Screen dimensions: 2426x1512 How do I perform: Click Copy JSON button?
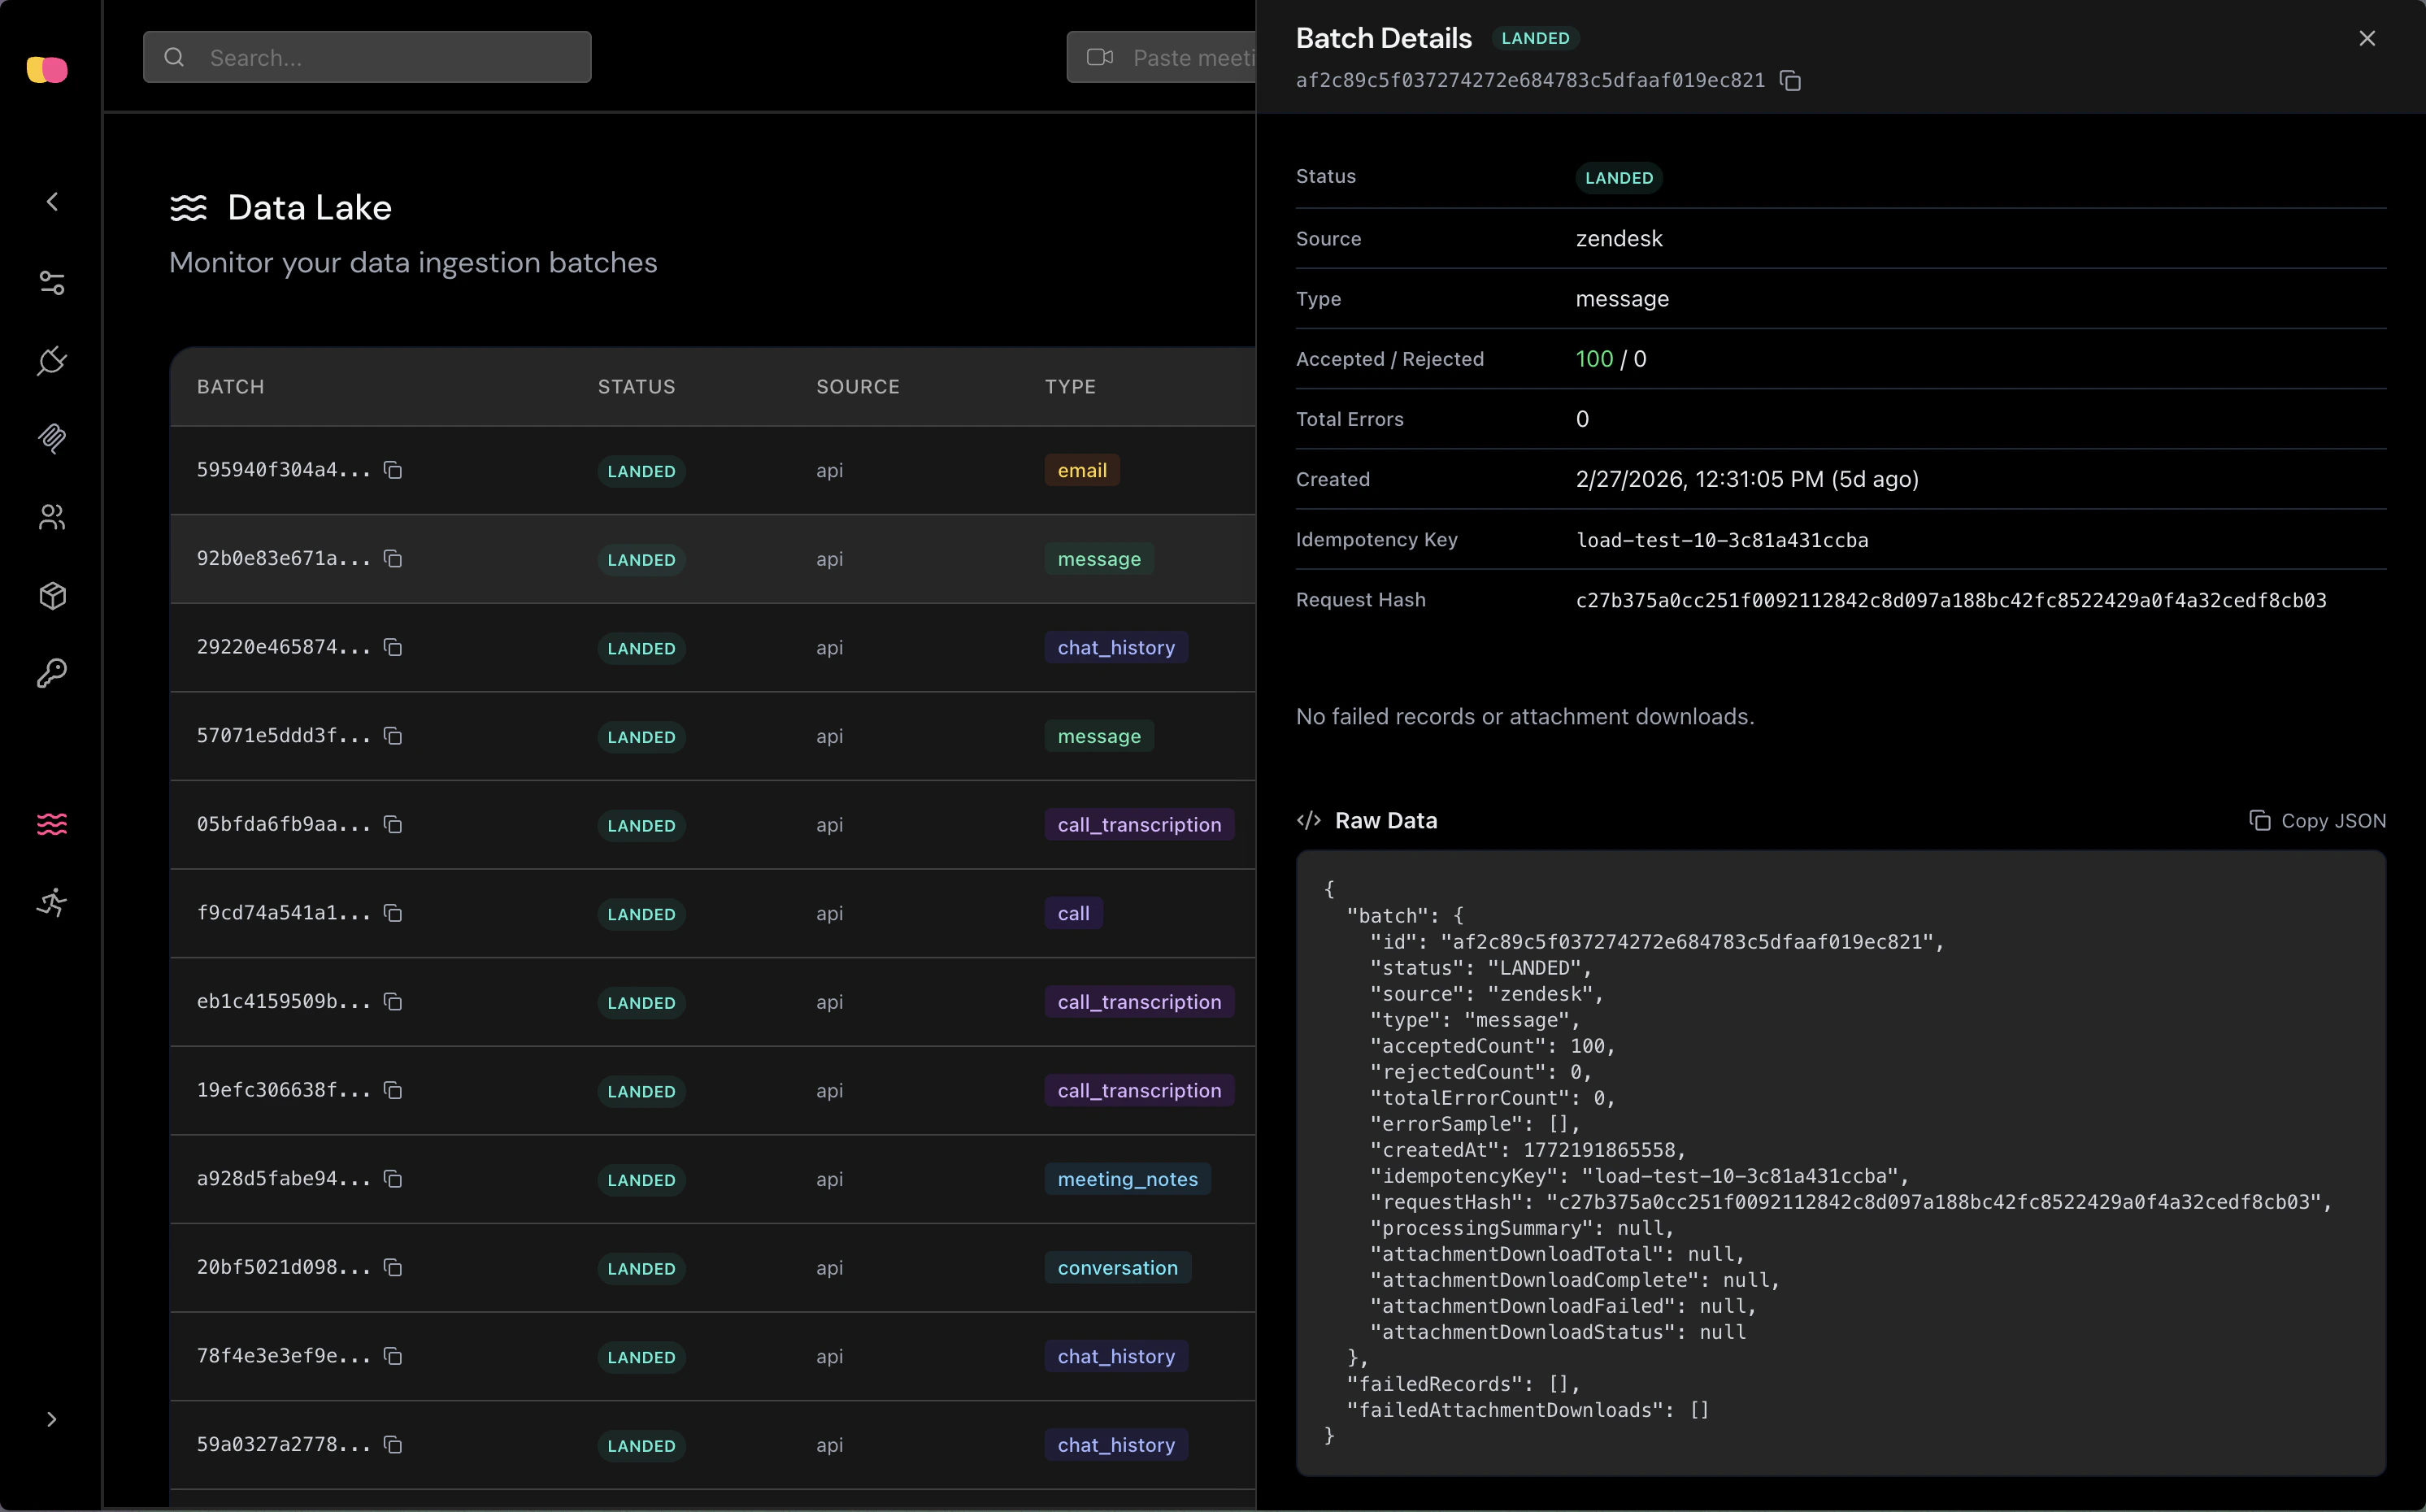tap(2317, 820)
